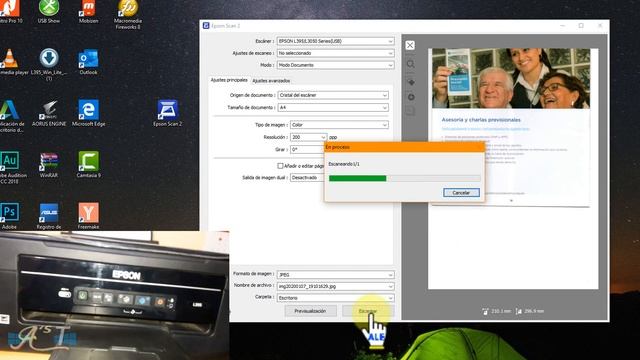
Task: Launch Freemake desktop shortcut
Action: (x=89, y=216)
